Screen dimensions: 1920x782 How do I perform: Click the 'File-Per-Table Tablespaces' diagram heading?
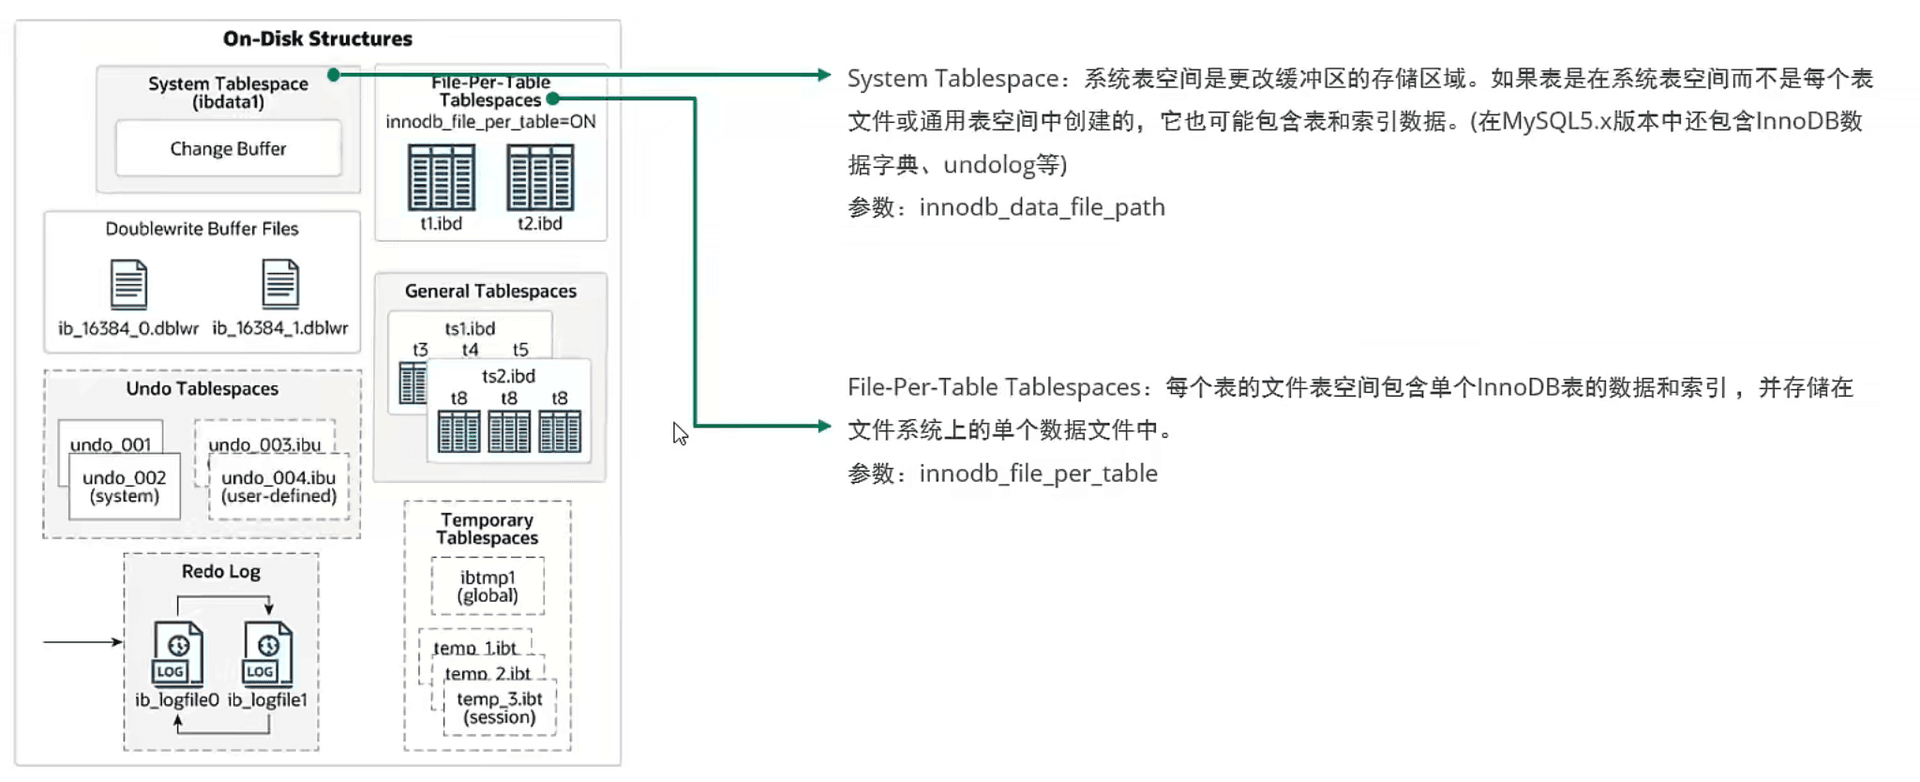(490, 91)
